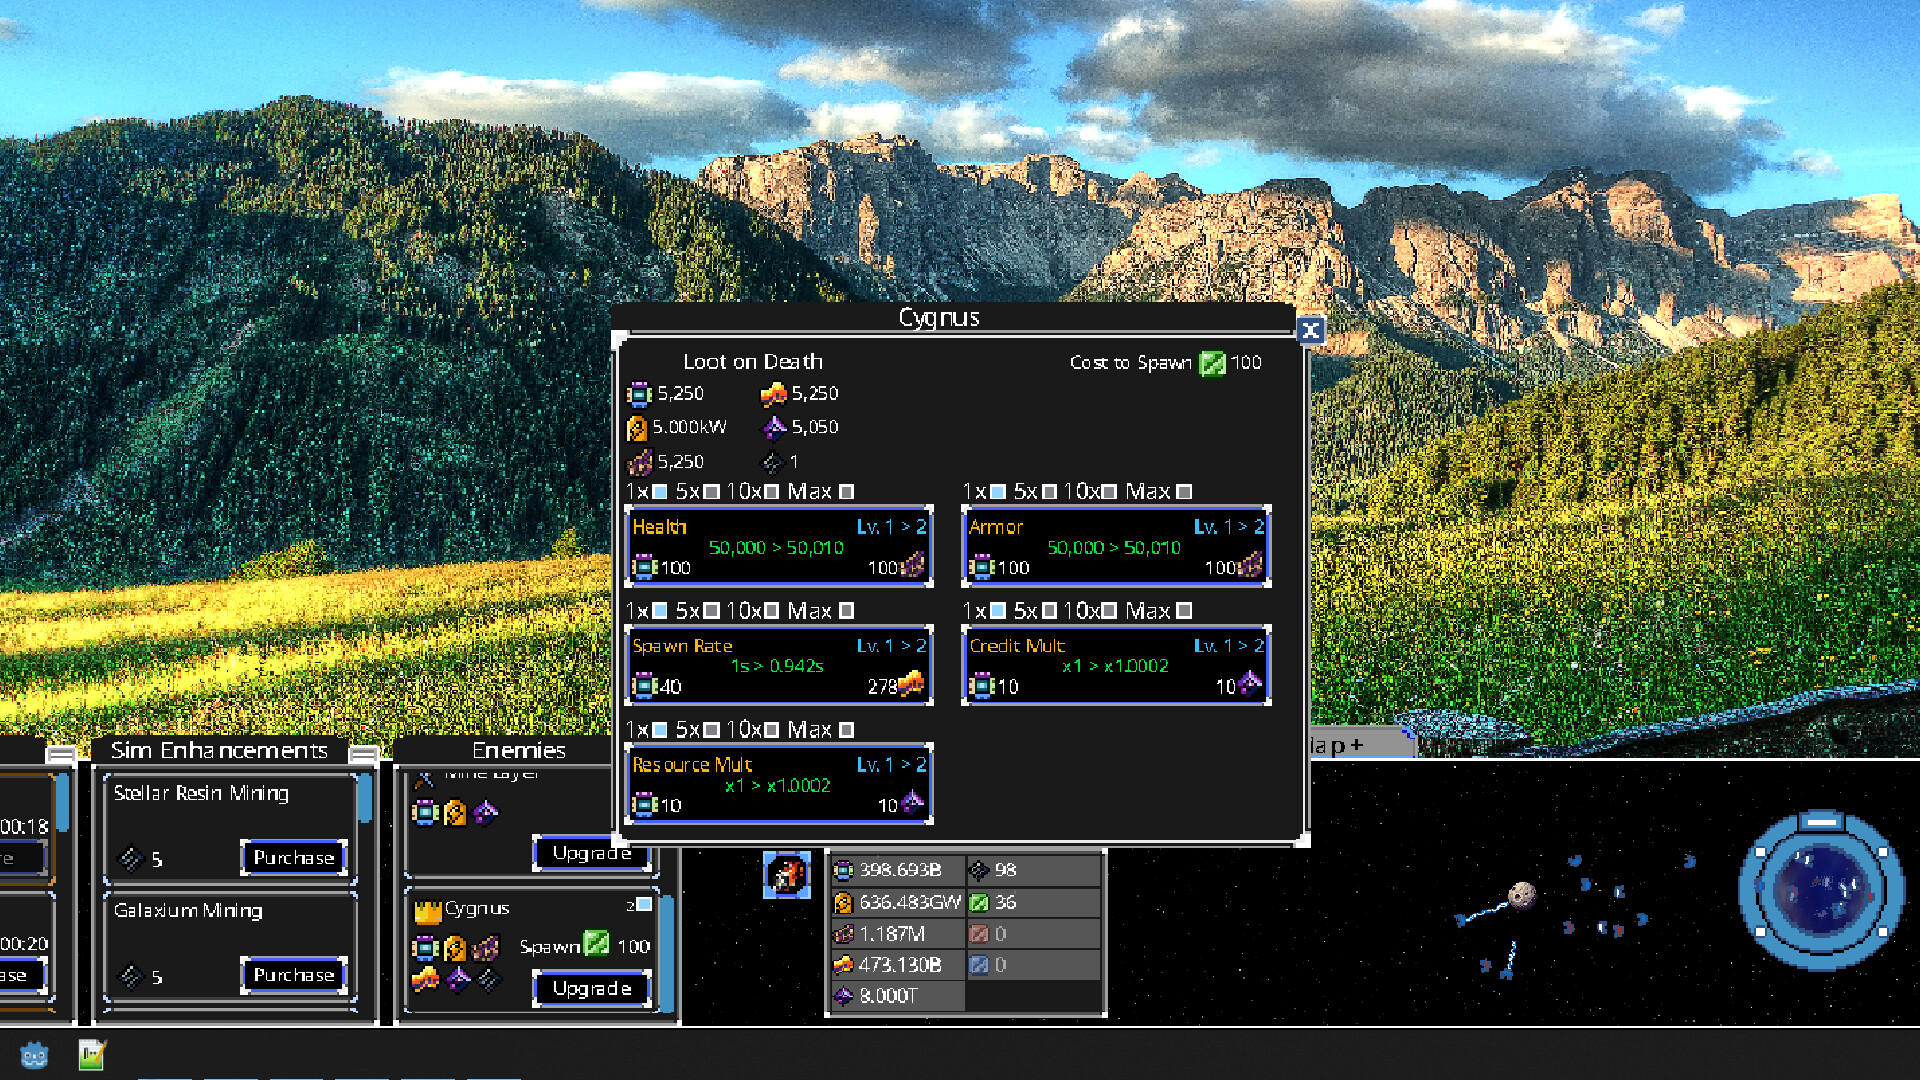1920x1080 pixels.
Task: Enable the Max checkbox above Credit Mult
Action: click(1184, 611)
